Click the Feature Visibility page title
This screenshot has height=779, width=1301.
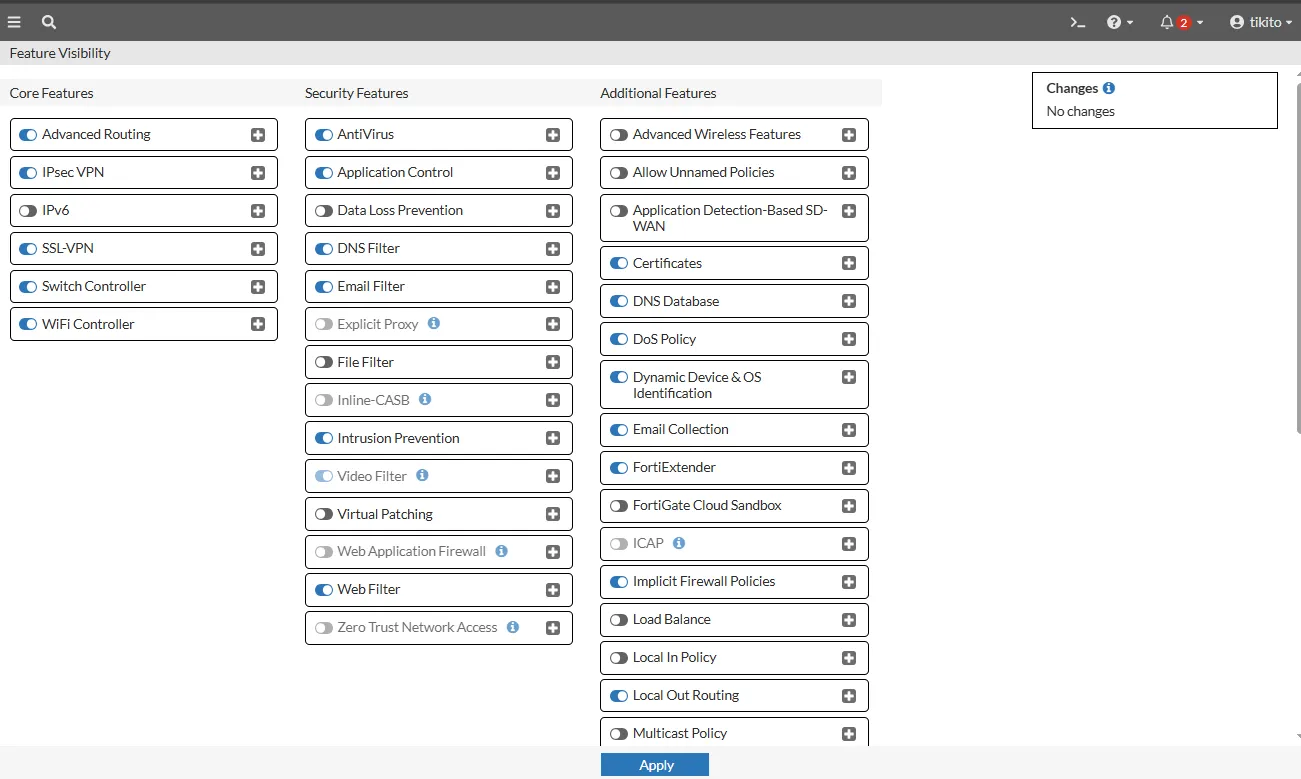pyautogui.click(x=60, y=53)
